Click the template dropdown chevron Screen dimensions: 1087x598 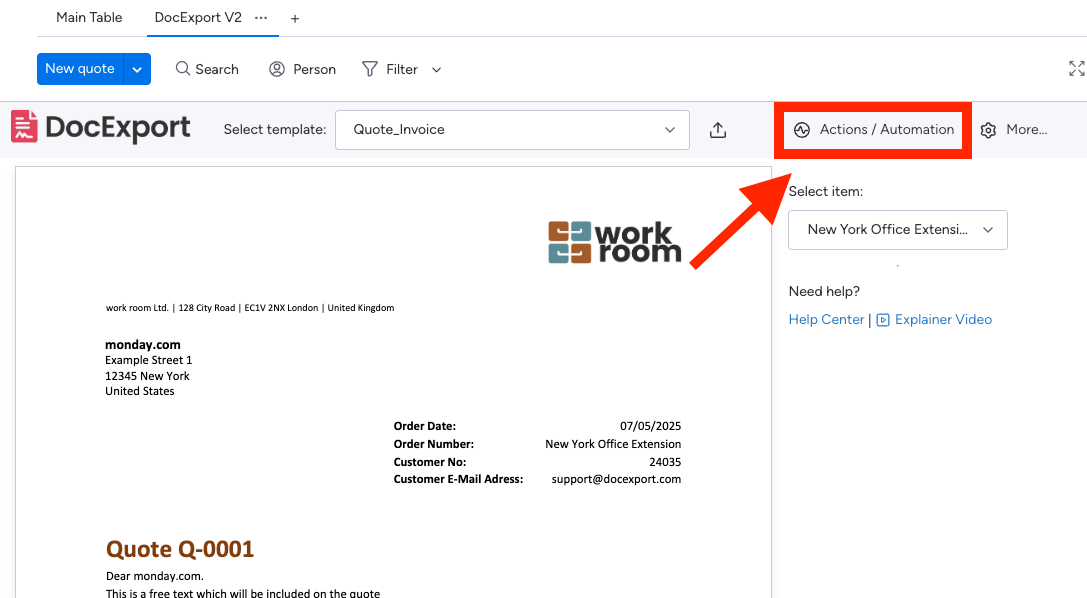(670, 130)
